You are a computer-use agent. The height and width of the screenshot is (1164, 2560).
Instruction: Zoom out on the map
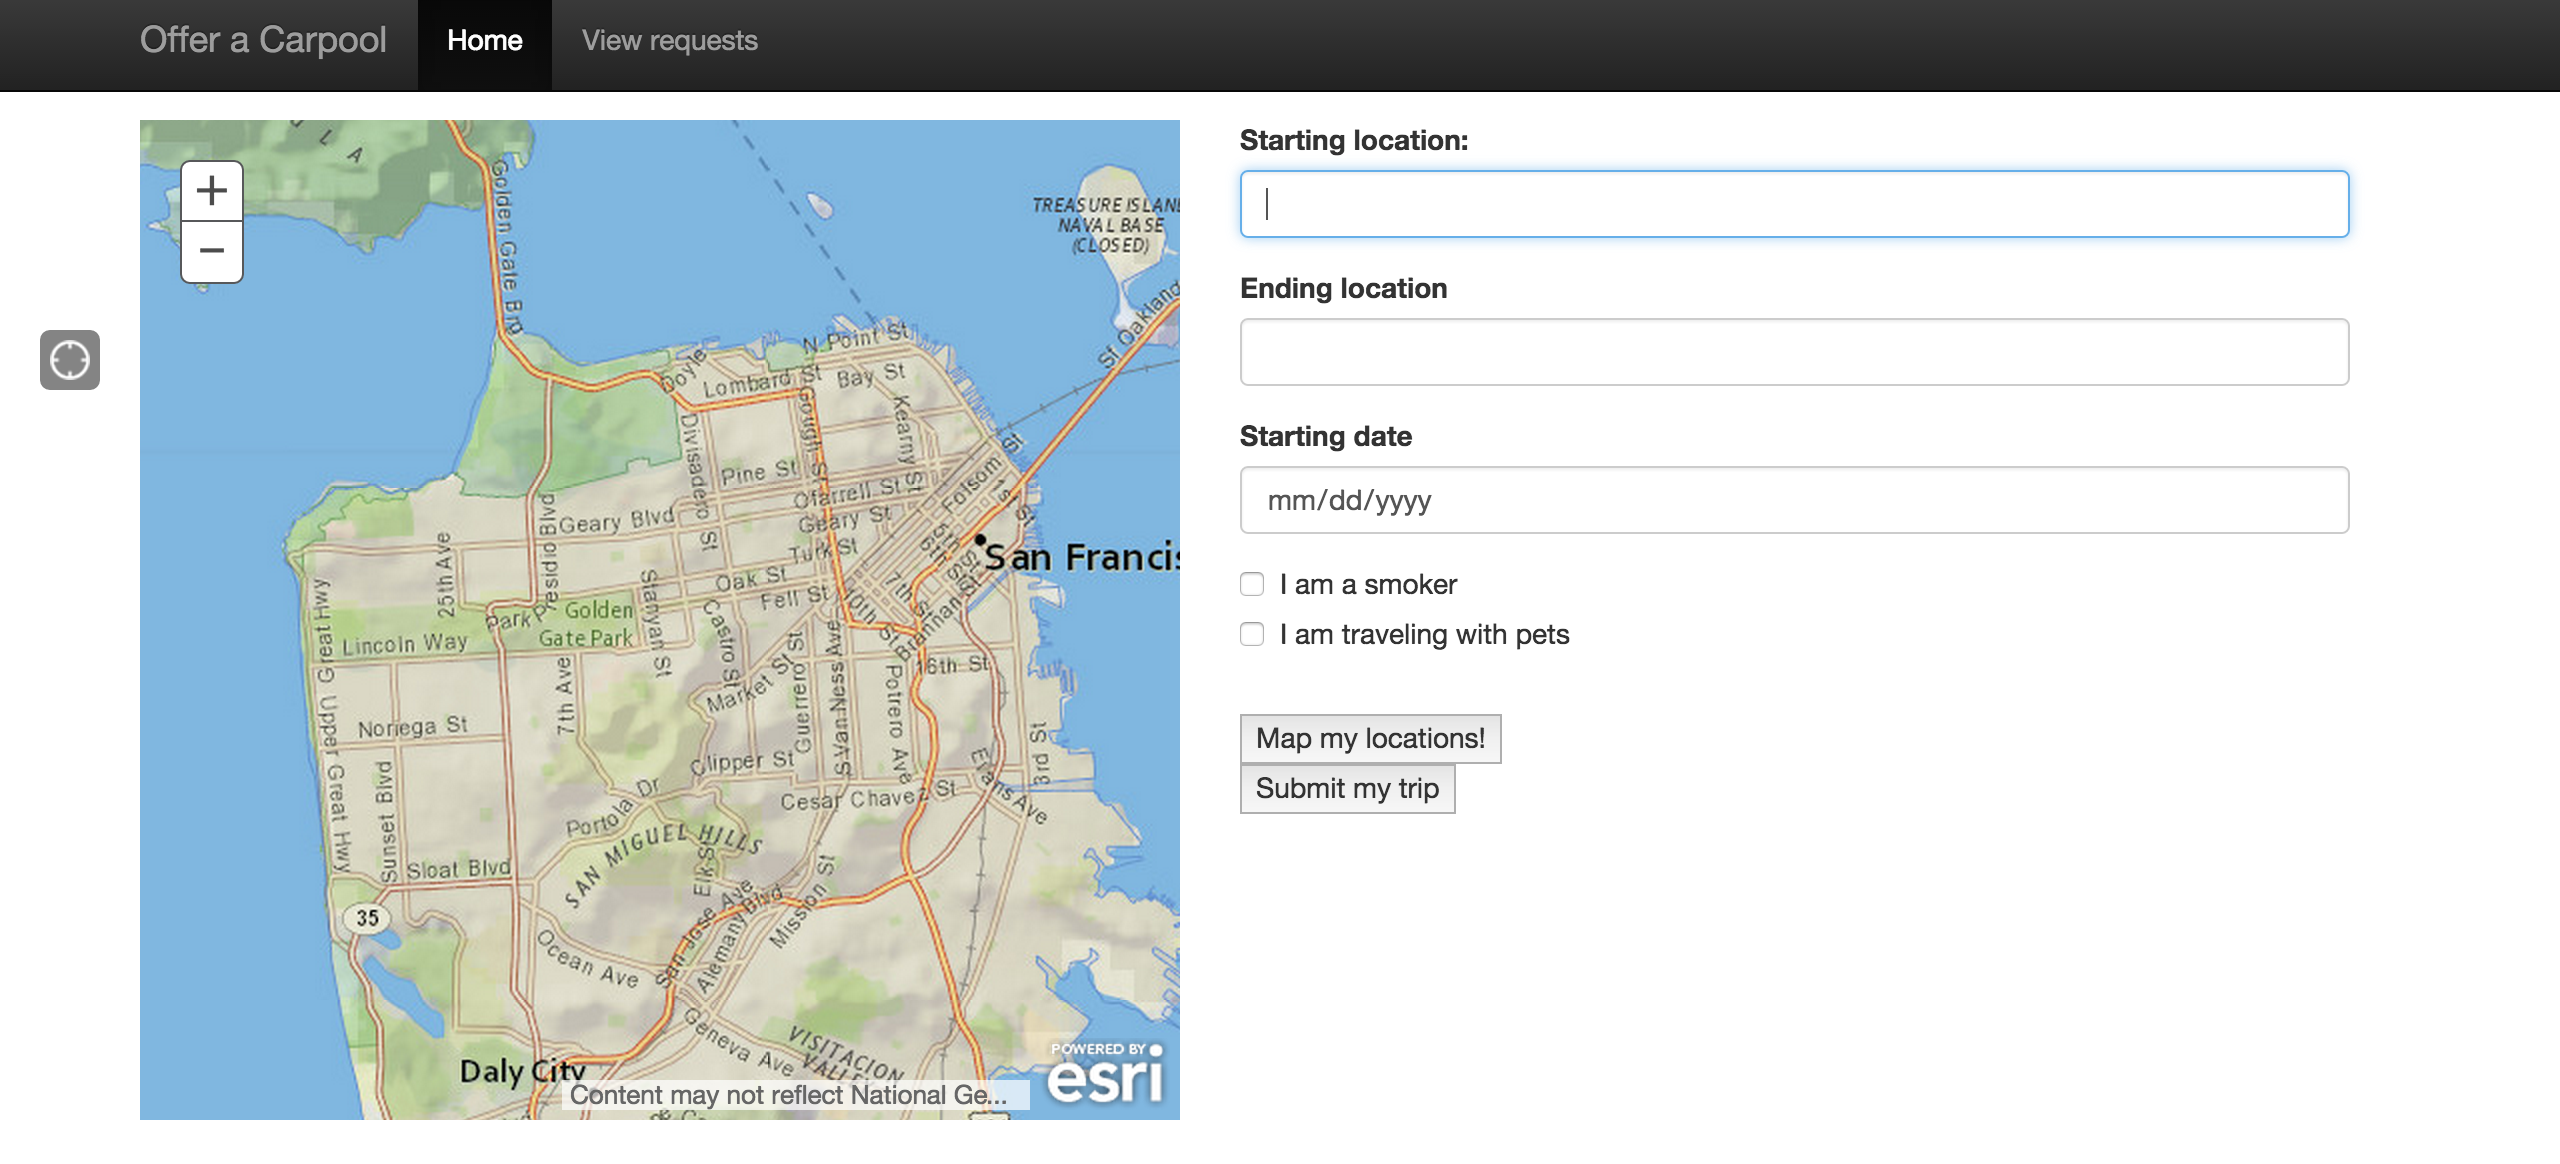point(212,251)
